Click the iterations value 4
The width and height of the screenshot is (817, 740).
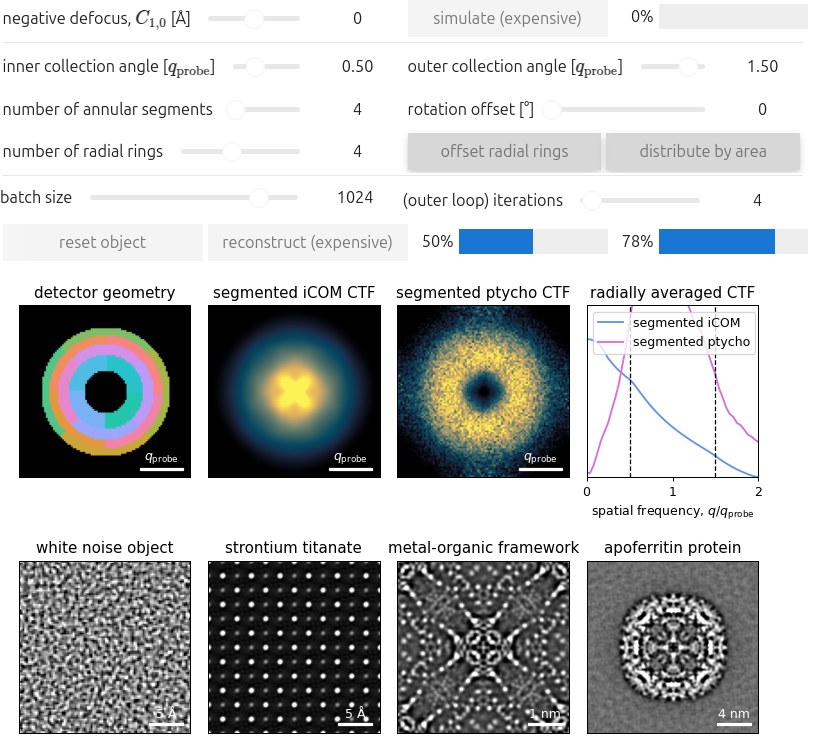(758, 201)
